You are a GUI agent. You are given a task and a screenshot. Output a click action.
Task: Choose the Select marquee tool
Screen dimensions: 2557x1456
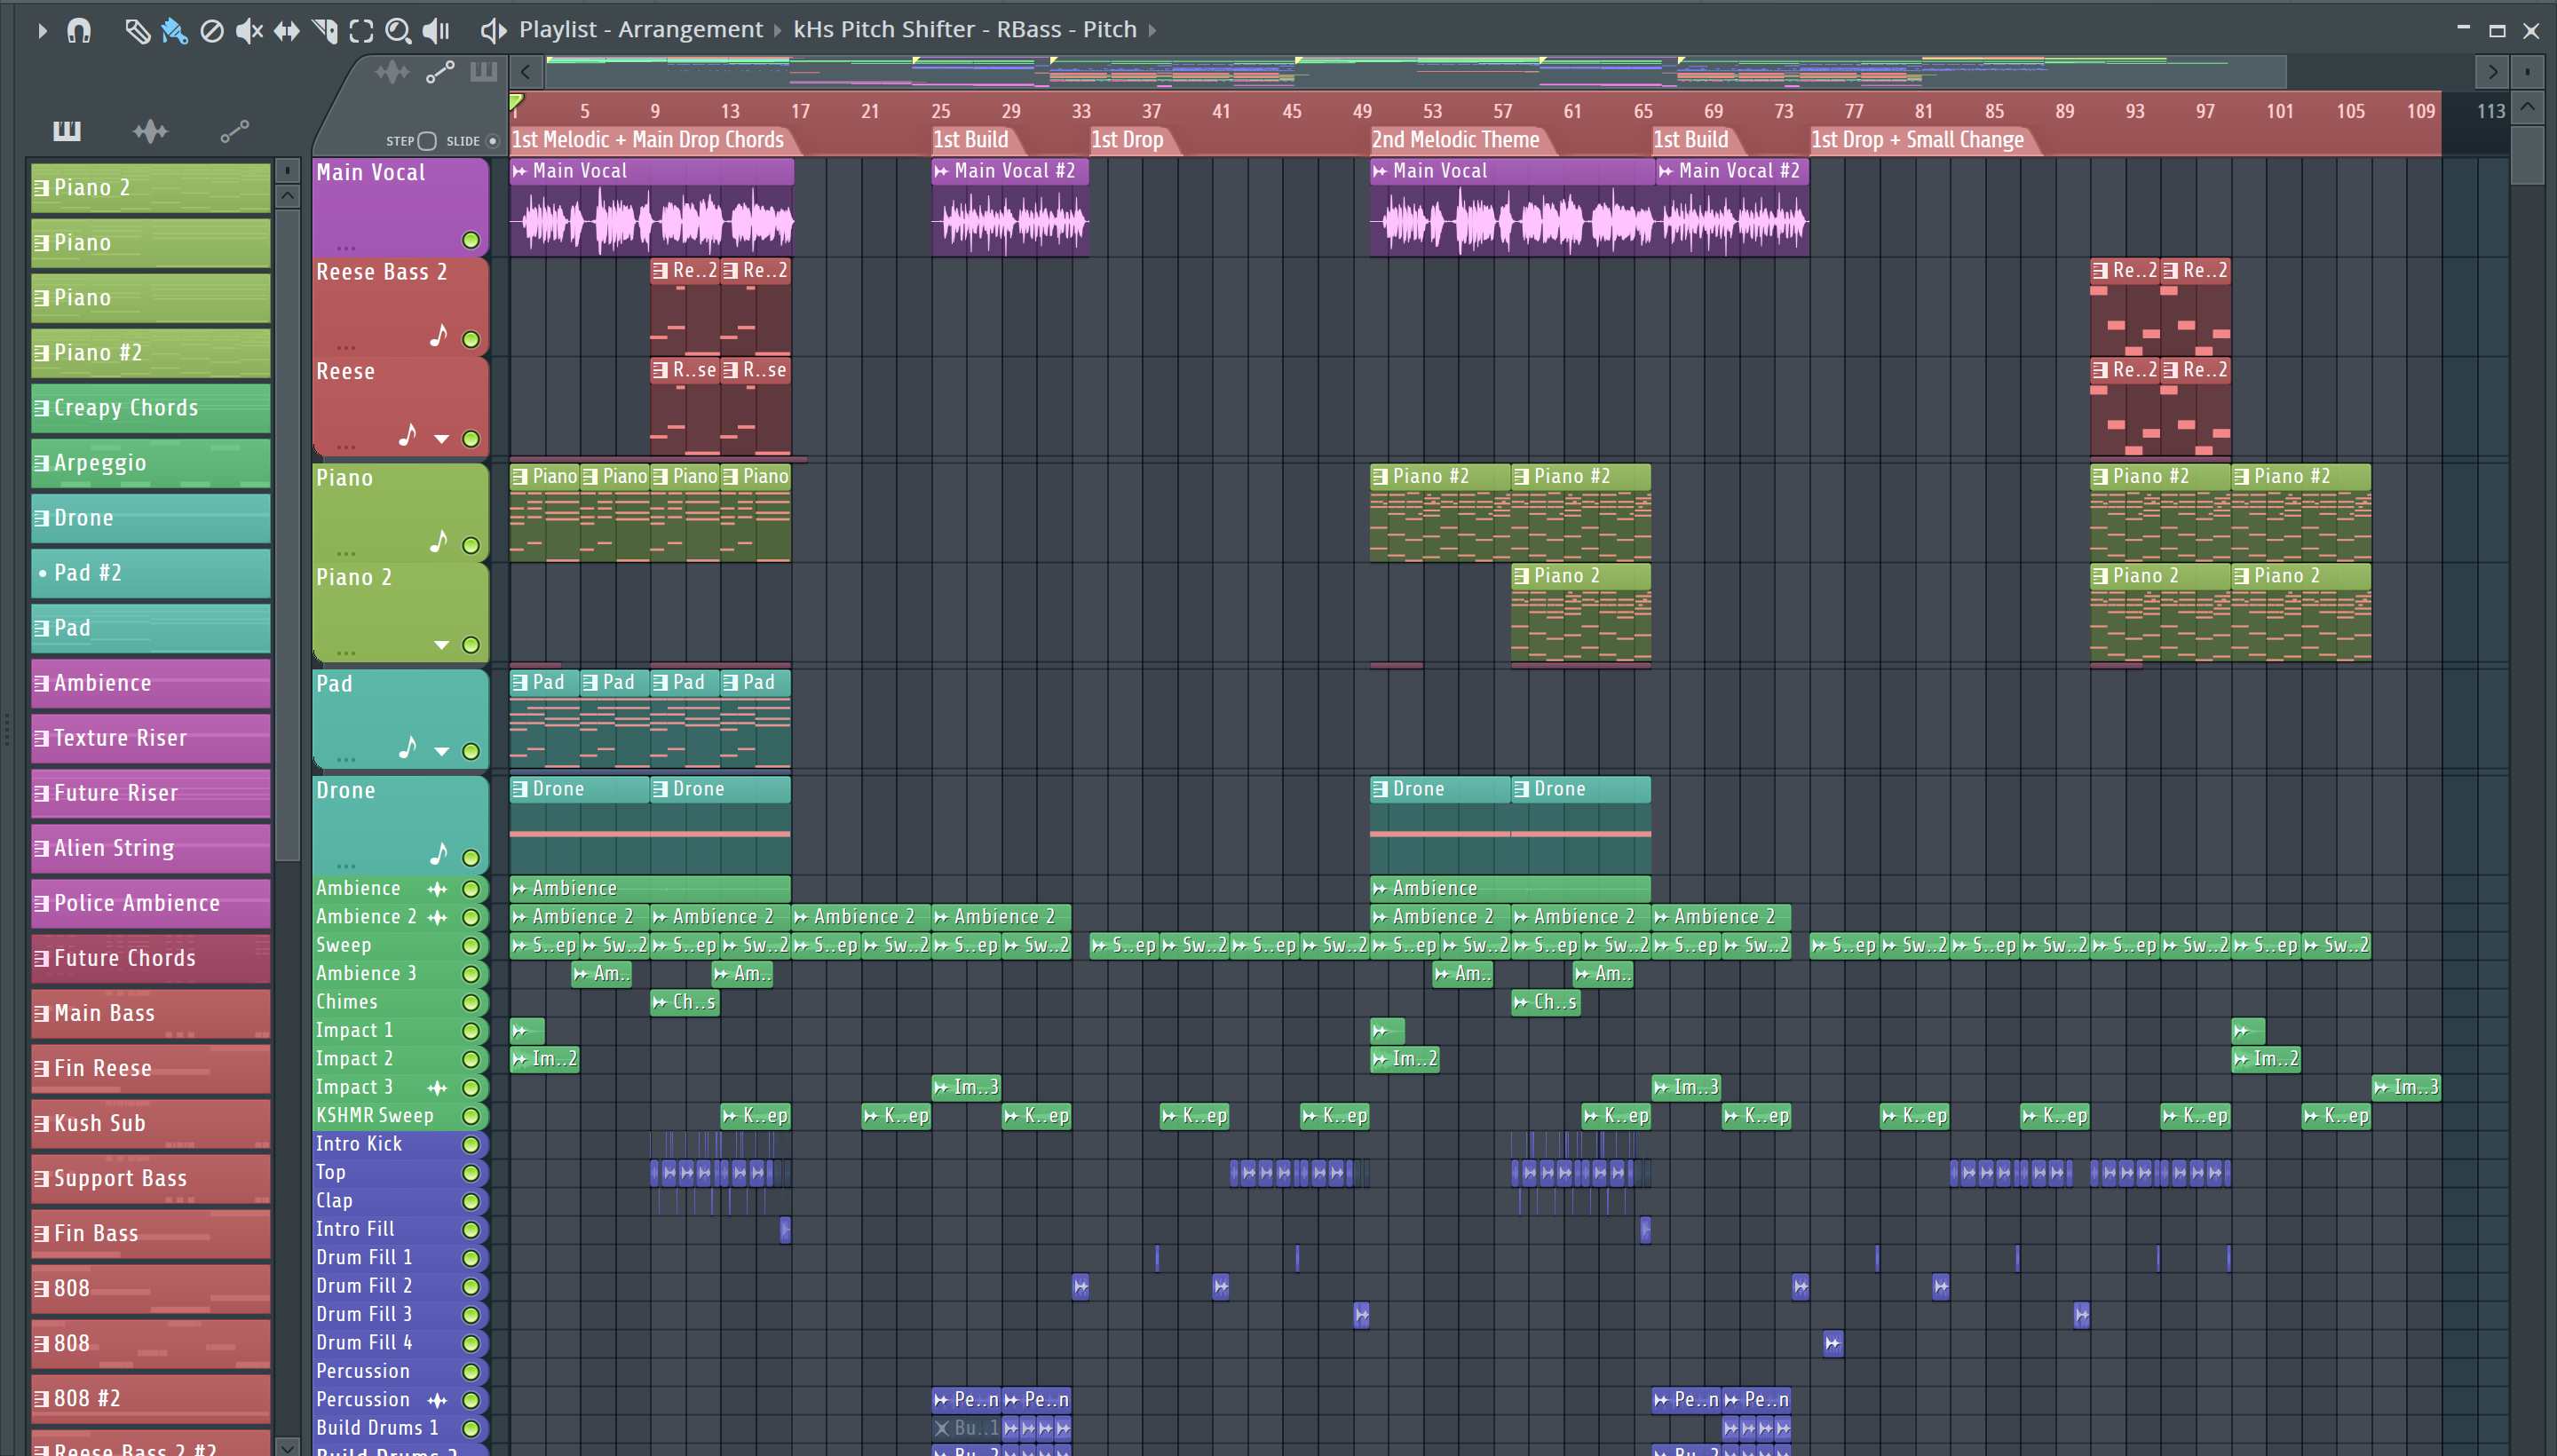[362, 31]
